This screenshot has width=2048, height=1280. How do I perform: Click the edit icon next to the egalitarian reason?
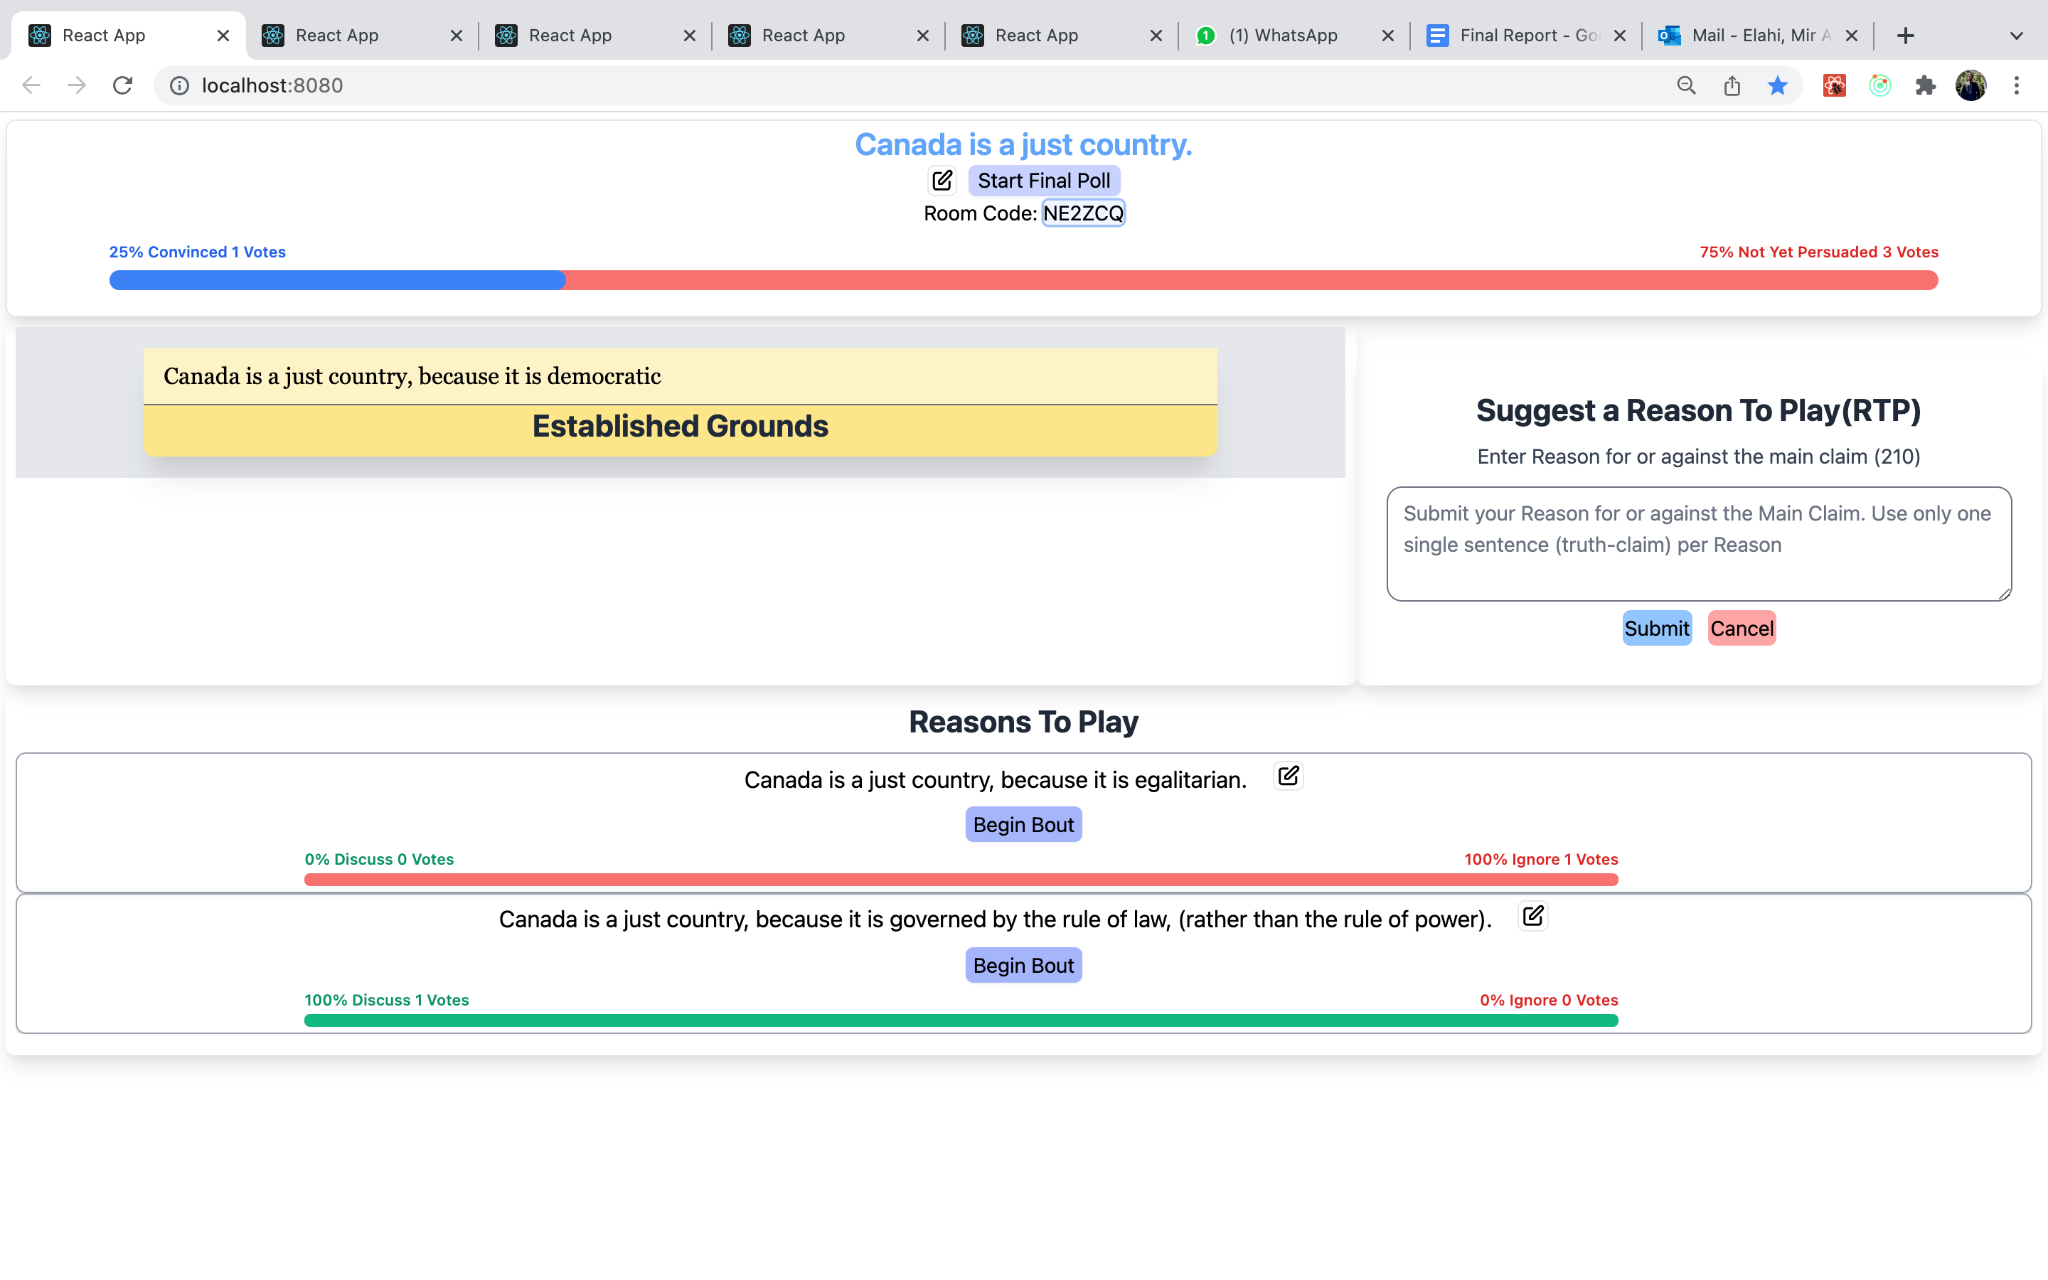1287,775
